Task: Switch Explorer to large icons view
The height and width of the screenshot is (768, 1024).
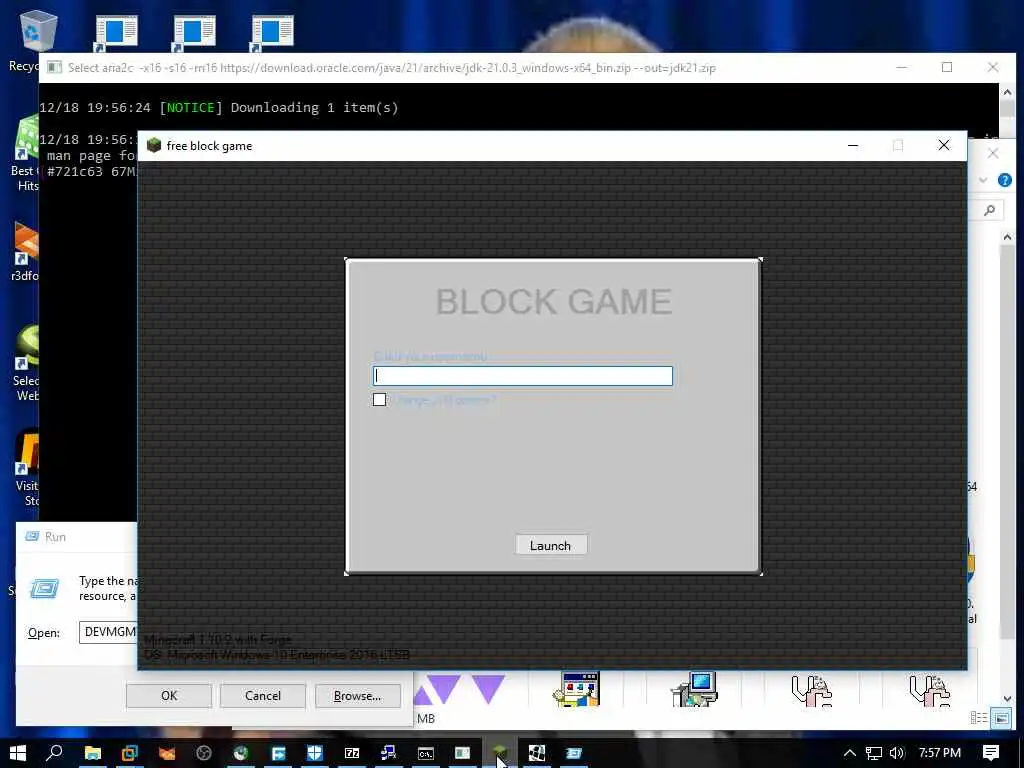Action: pyautogui.click(x=1001, y=718)
